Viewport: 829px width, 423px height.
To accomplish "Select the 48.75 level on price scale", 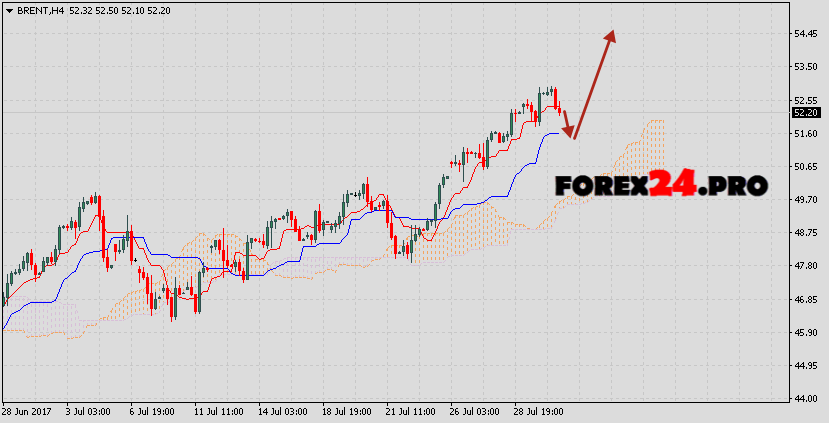I will (x=806, y=233).
